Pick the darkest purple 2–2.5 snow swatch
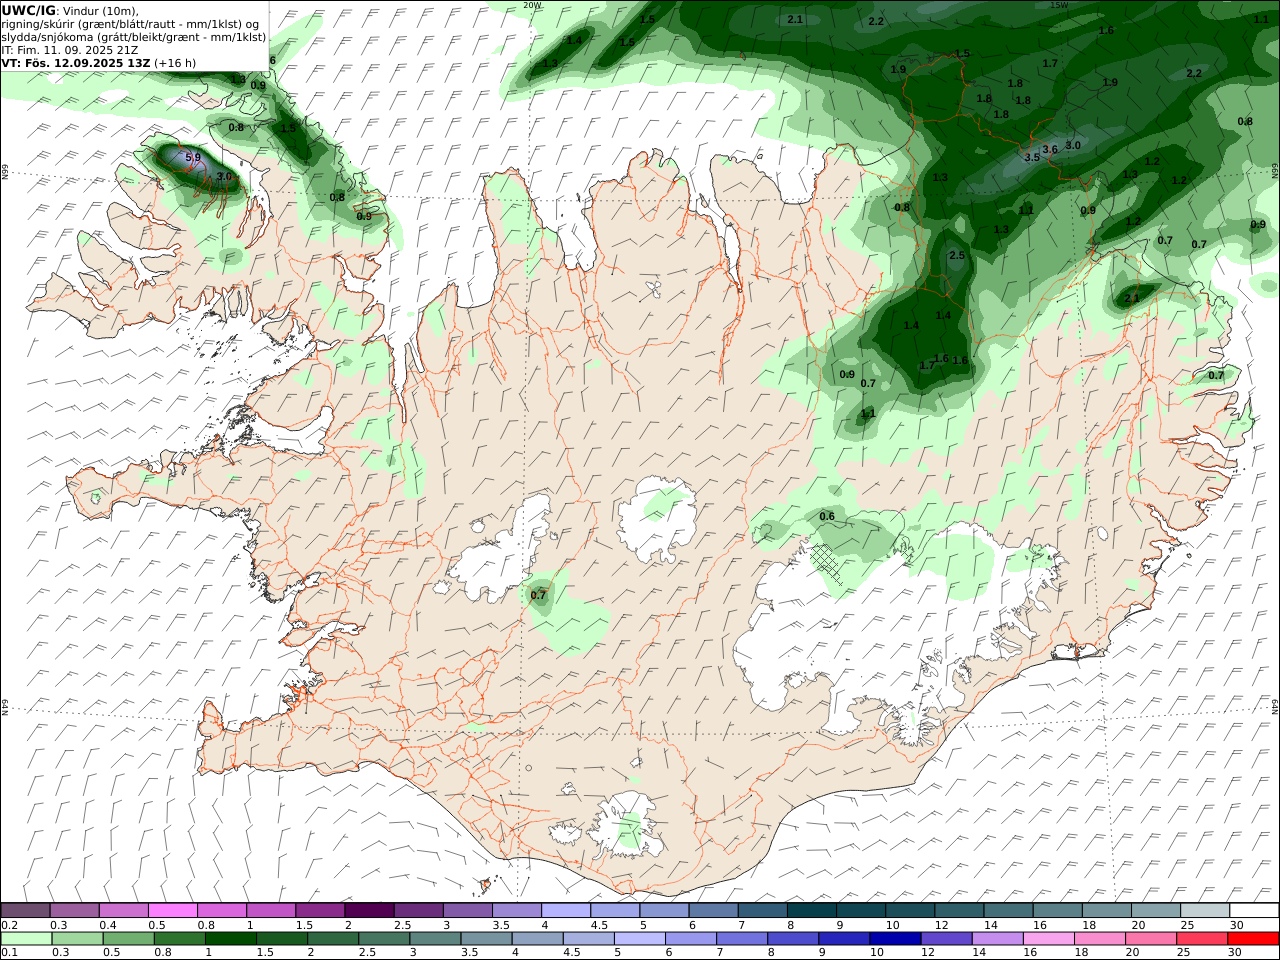The height and width of the screenshot is (960, 1280). [x=369, y=910]
